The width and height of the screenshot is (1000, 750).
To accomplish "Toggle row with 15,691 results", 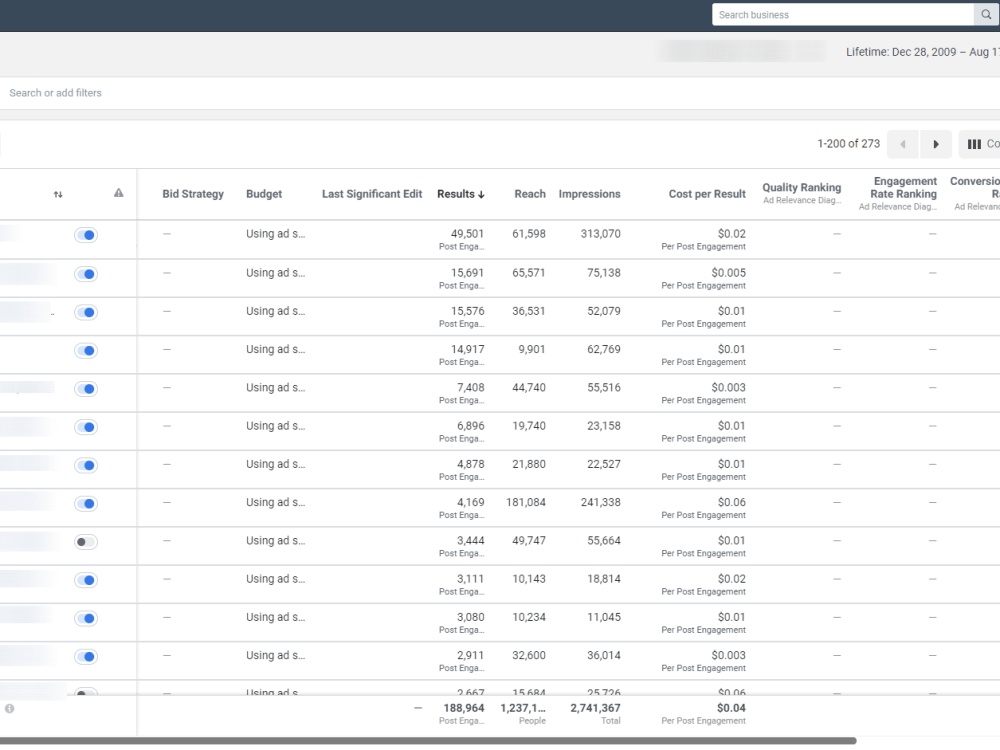I will click(85, 274).
